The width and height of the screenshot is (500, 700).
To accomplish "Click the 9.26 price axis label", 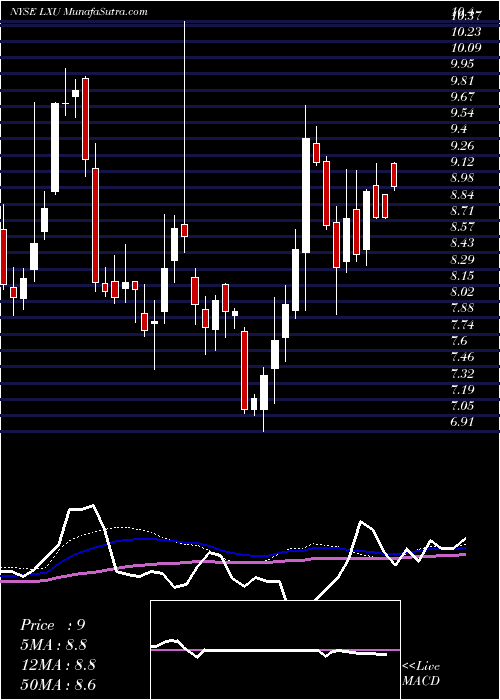I will pyautogui.click(x=464, y=146).
